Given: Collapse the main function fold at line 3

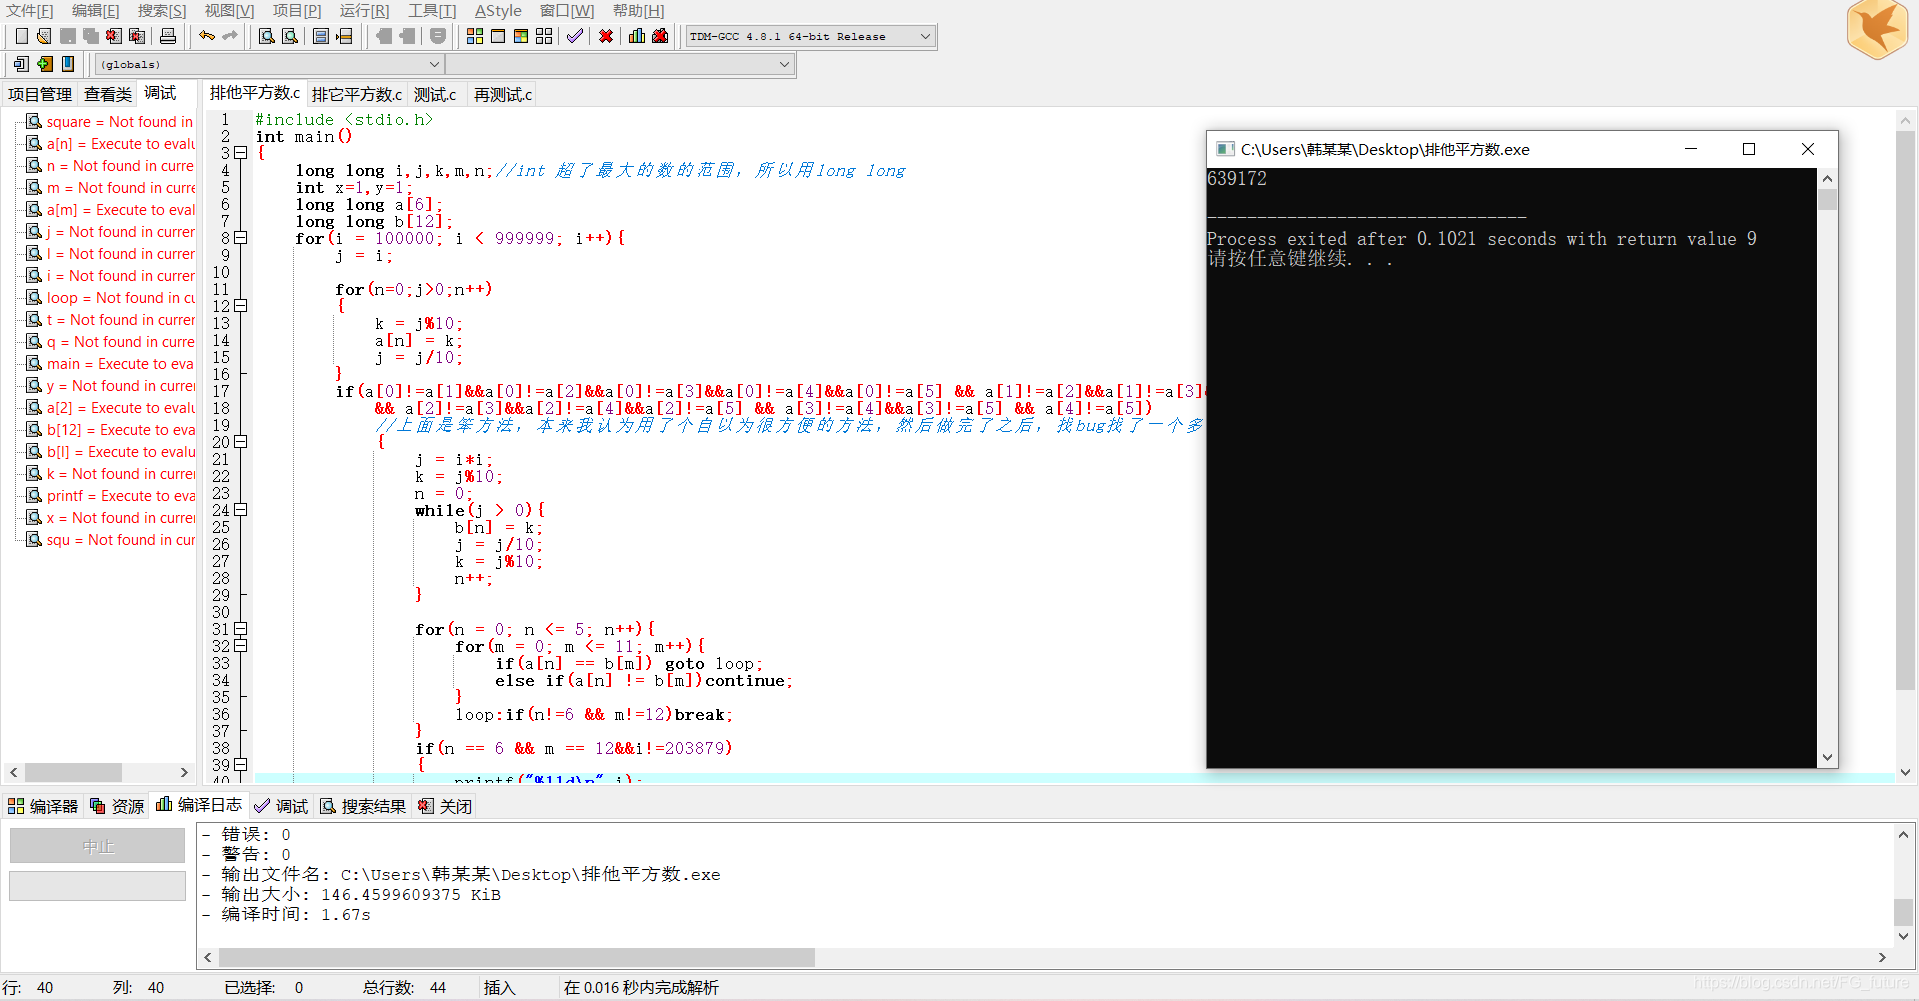Looking at the screenshot, I should [240, 153].
